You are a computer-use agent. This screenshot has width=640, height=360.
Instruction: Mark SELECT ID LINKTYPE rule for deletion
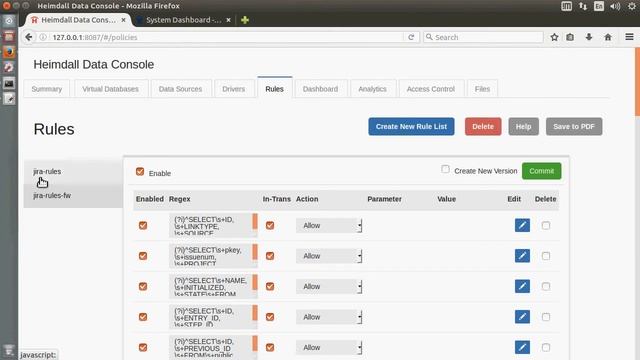pos(546,225)
